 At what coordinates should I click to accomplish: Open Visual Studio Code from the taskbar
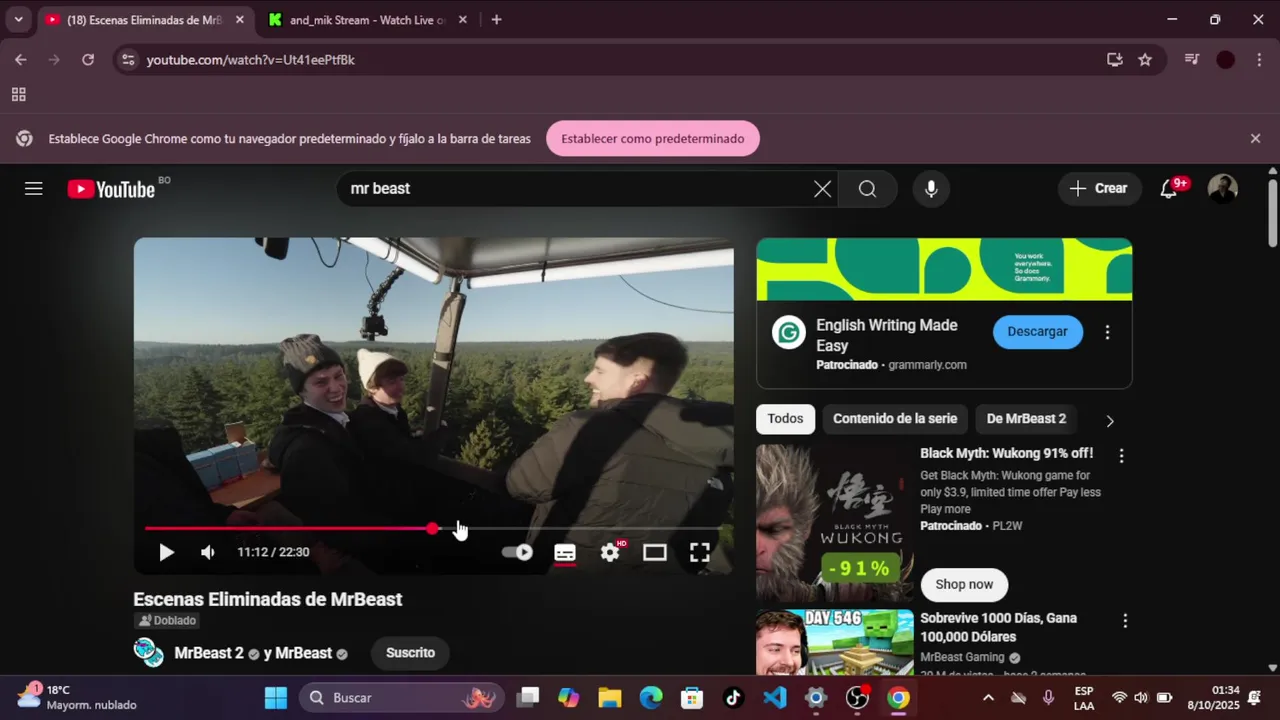coord(775,698)
